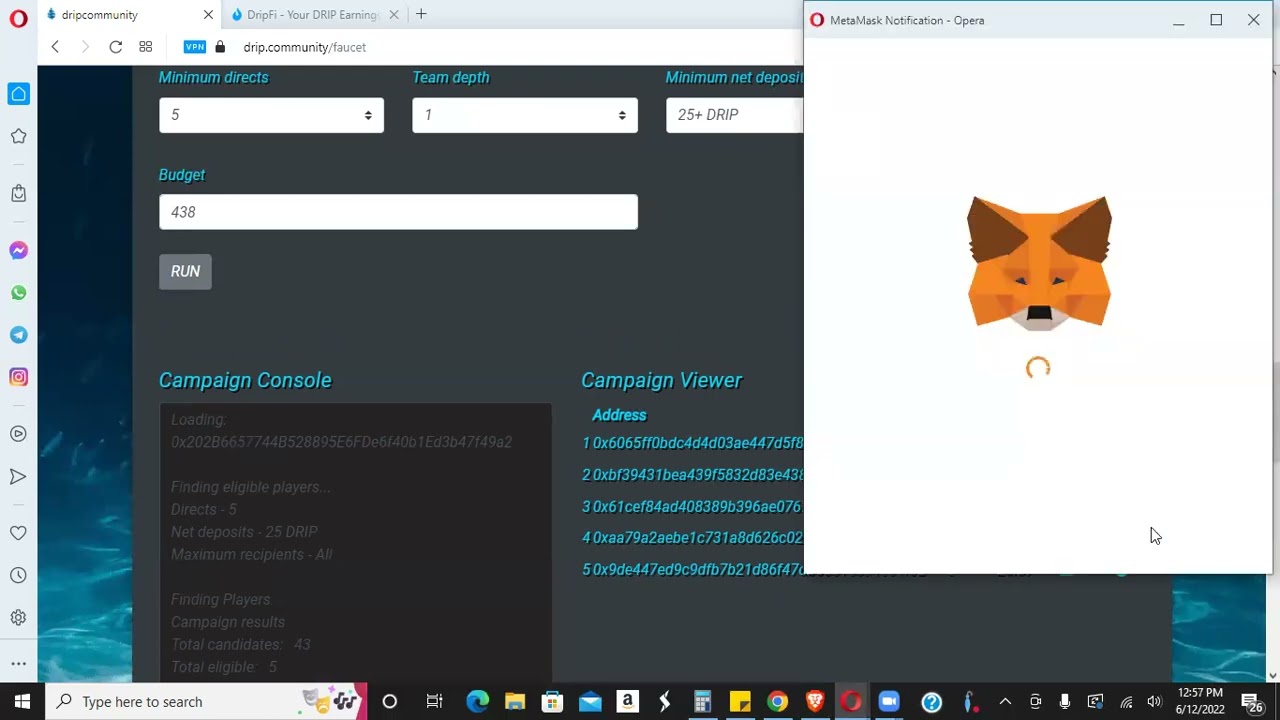
Task: Open the Player icon in sidebar
Action: (18, 434)
